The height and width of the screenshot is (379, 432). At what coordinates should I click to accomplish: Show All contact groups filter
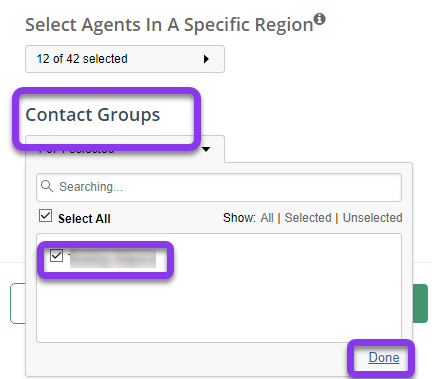[x=267, y=218]
